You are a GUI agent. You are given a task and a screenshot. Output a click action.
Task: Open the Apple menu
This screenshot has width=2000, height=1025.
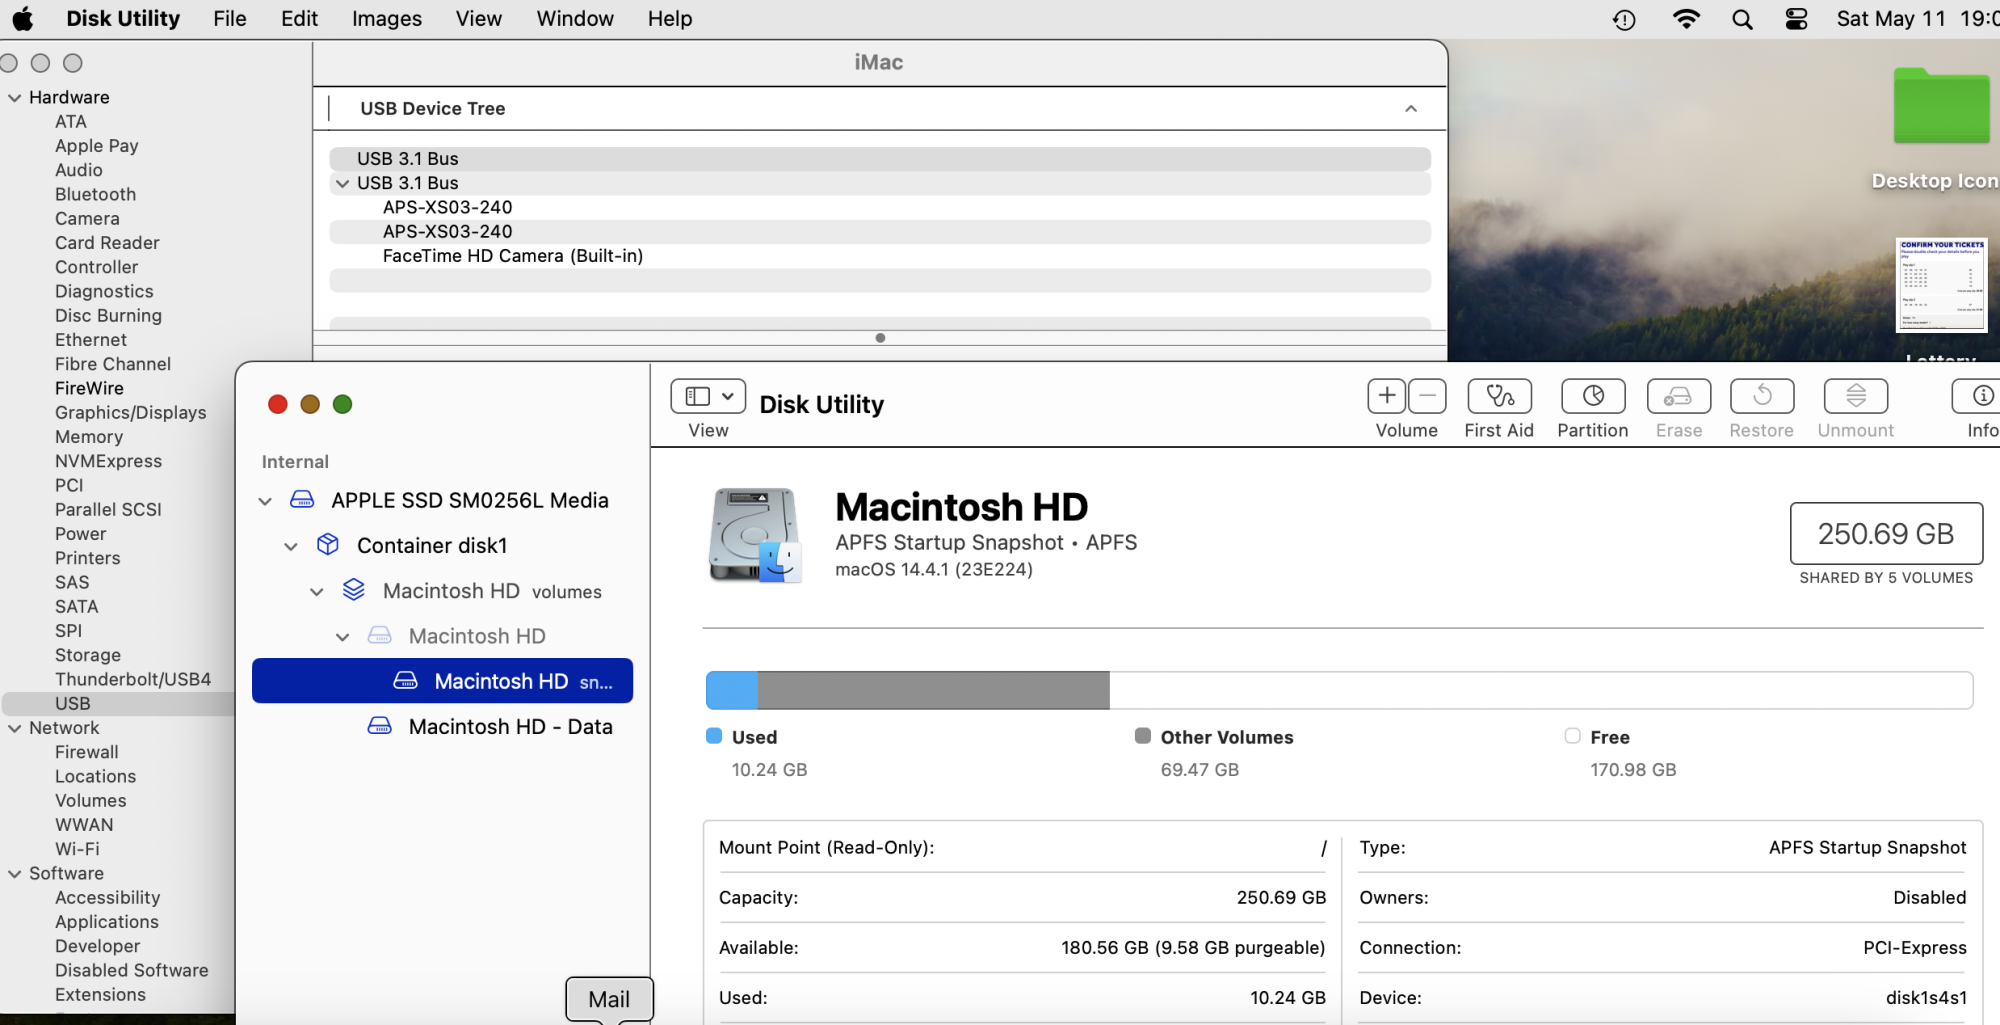click(22, 19)
